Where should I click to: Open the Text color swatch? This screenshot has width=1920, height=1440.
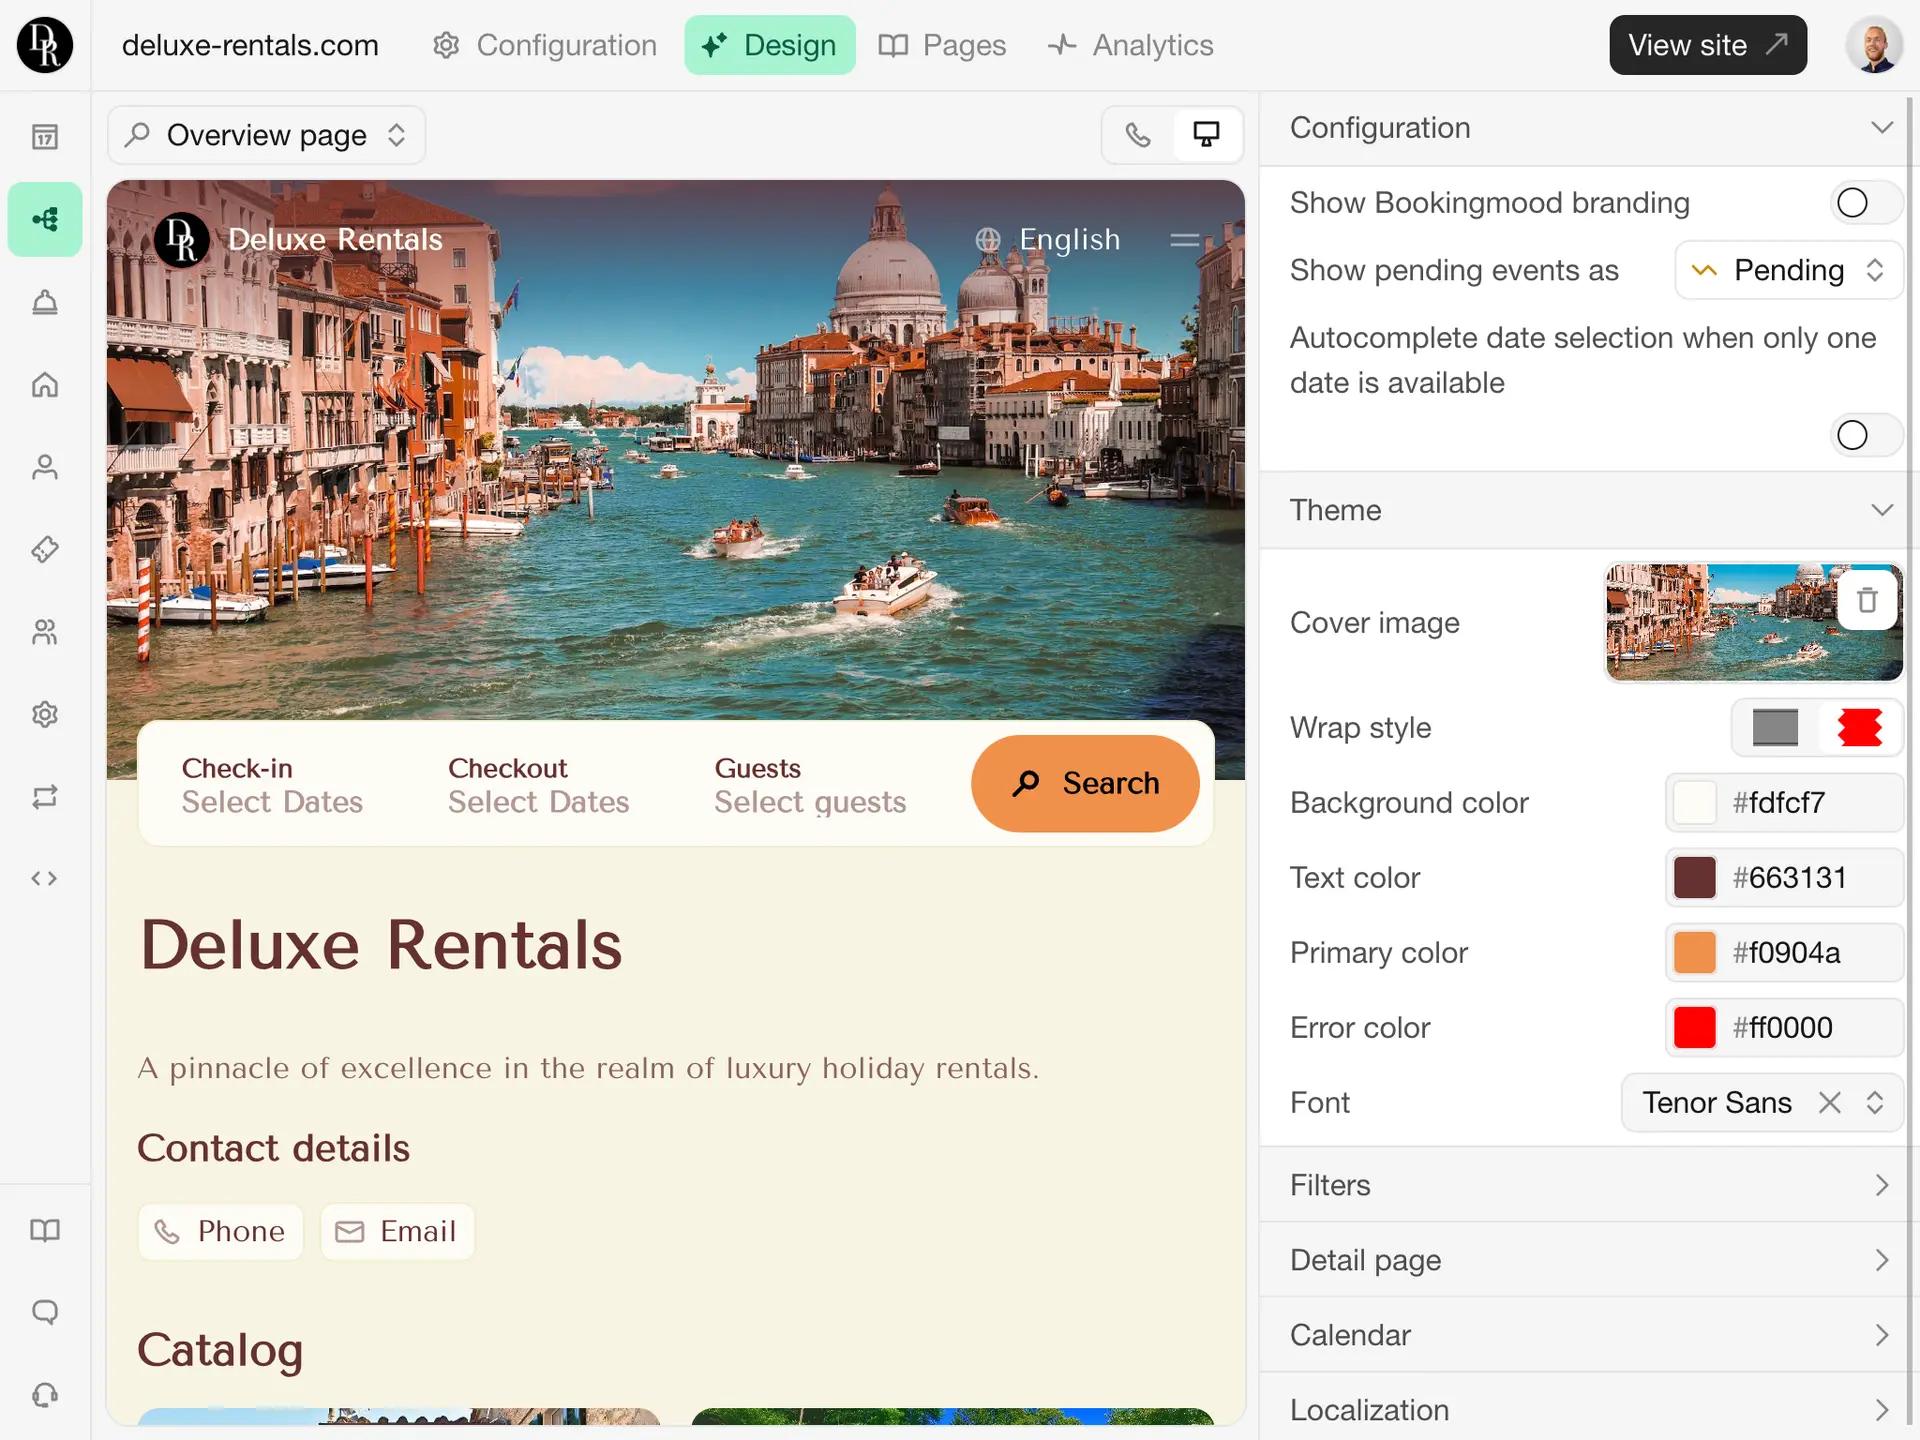point(1695,878)
